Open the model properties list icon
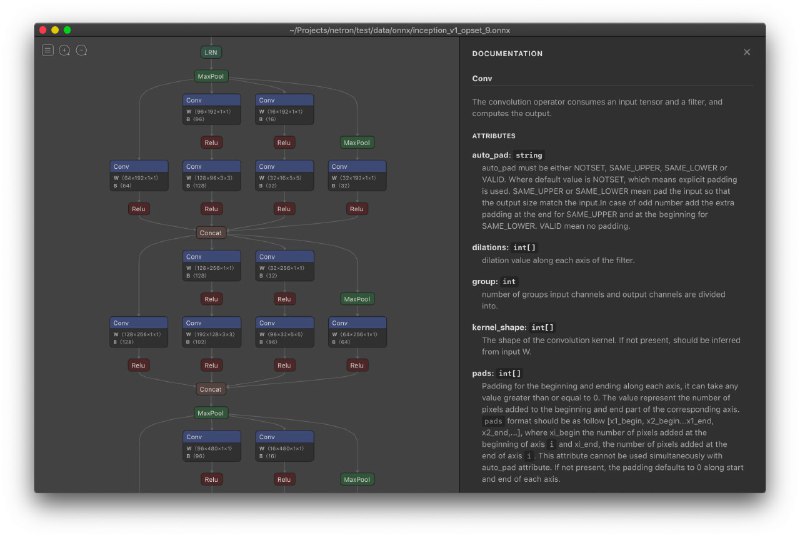Image resolution: width=800 pixels, height=538 pixels. (x=48, y=50)
